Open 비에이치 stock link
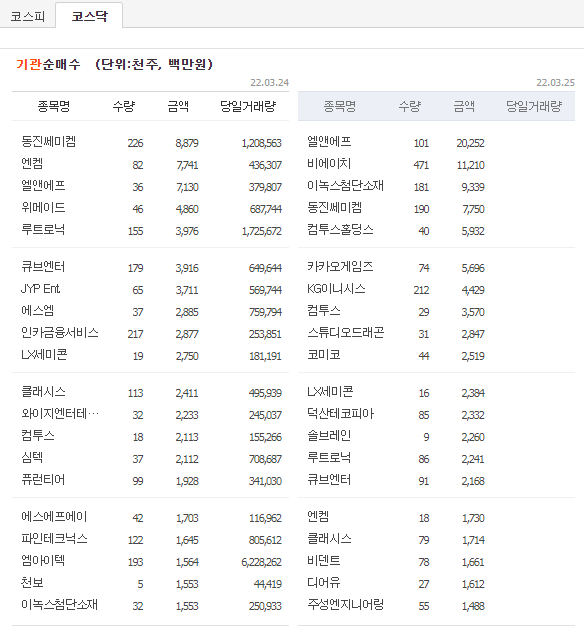584x633 pixels. pyautogui.click(x=329, y=163)
